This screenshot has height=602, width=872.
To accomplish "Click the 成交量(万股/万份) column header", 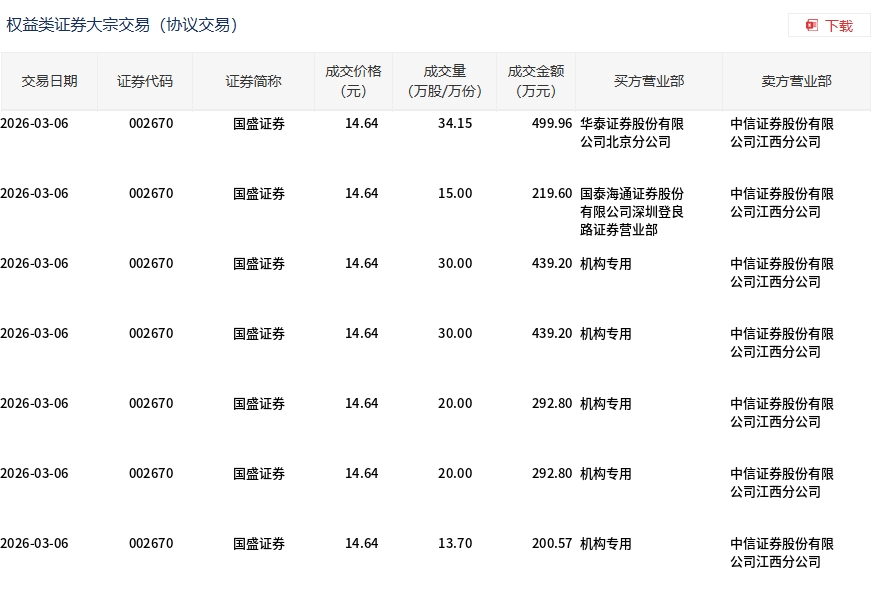I will click(444, 81).
